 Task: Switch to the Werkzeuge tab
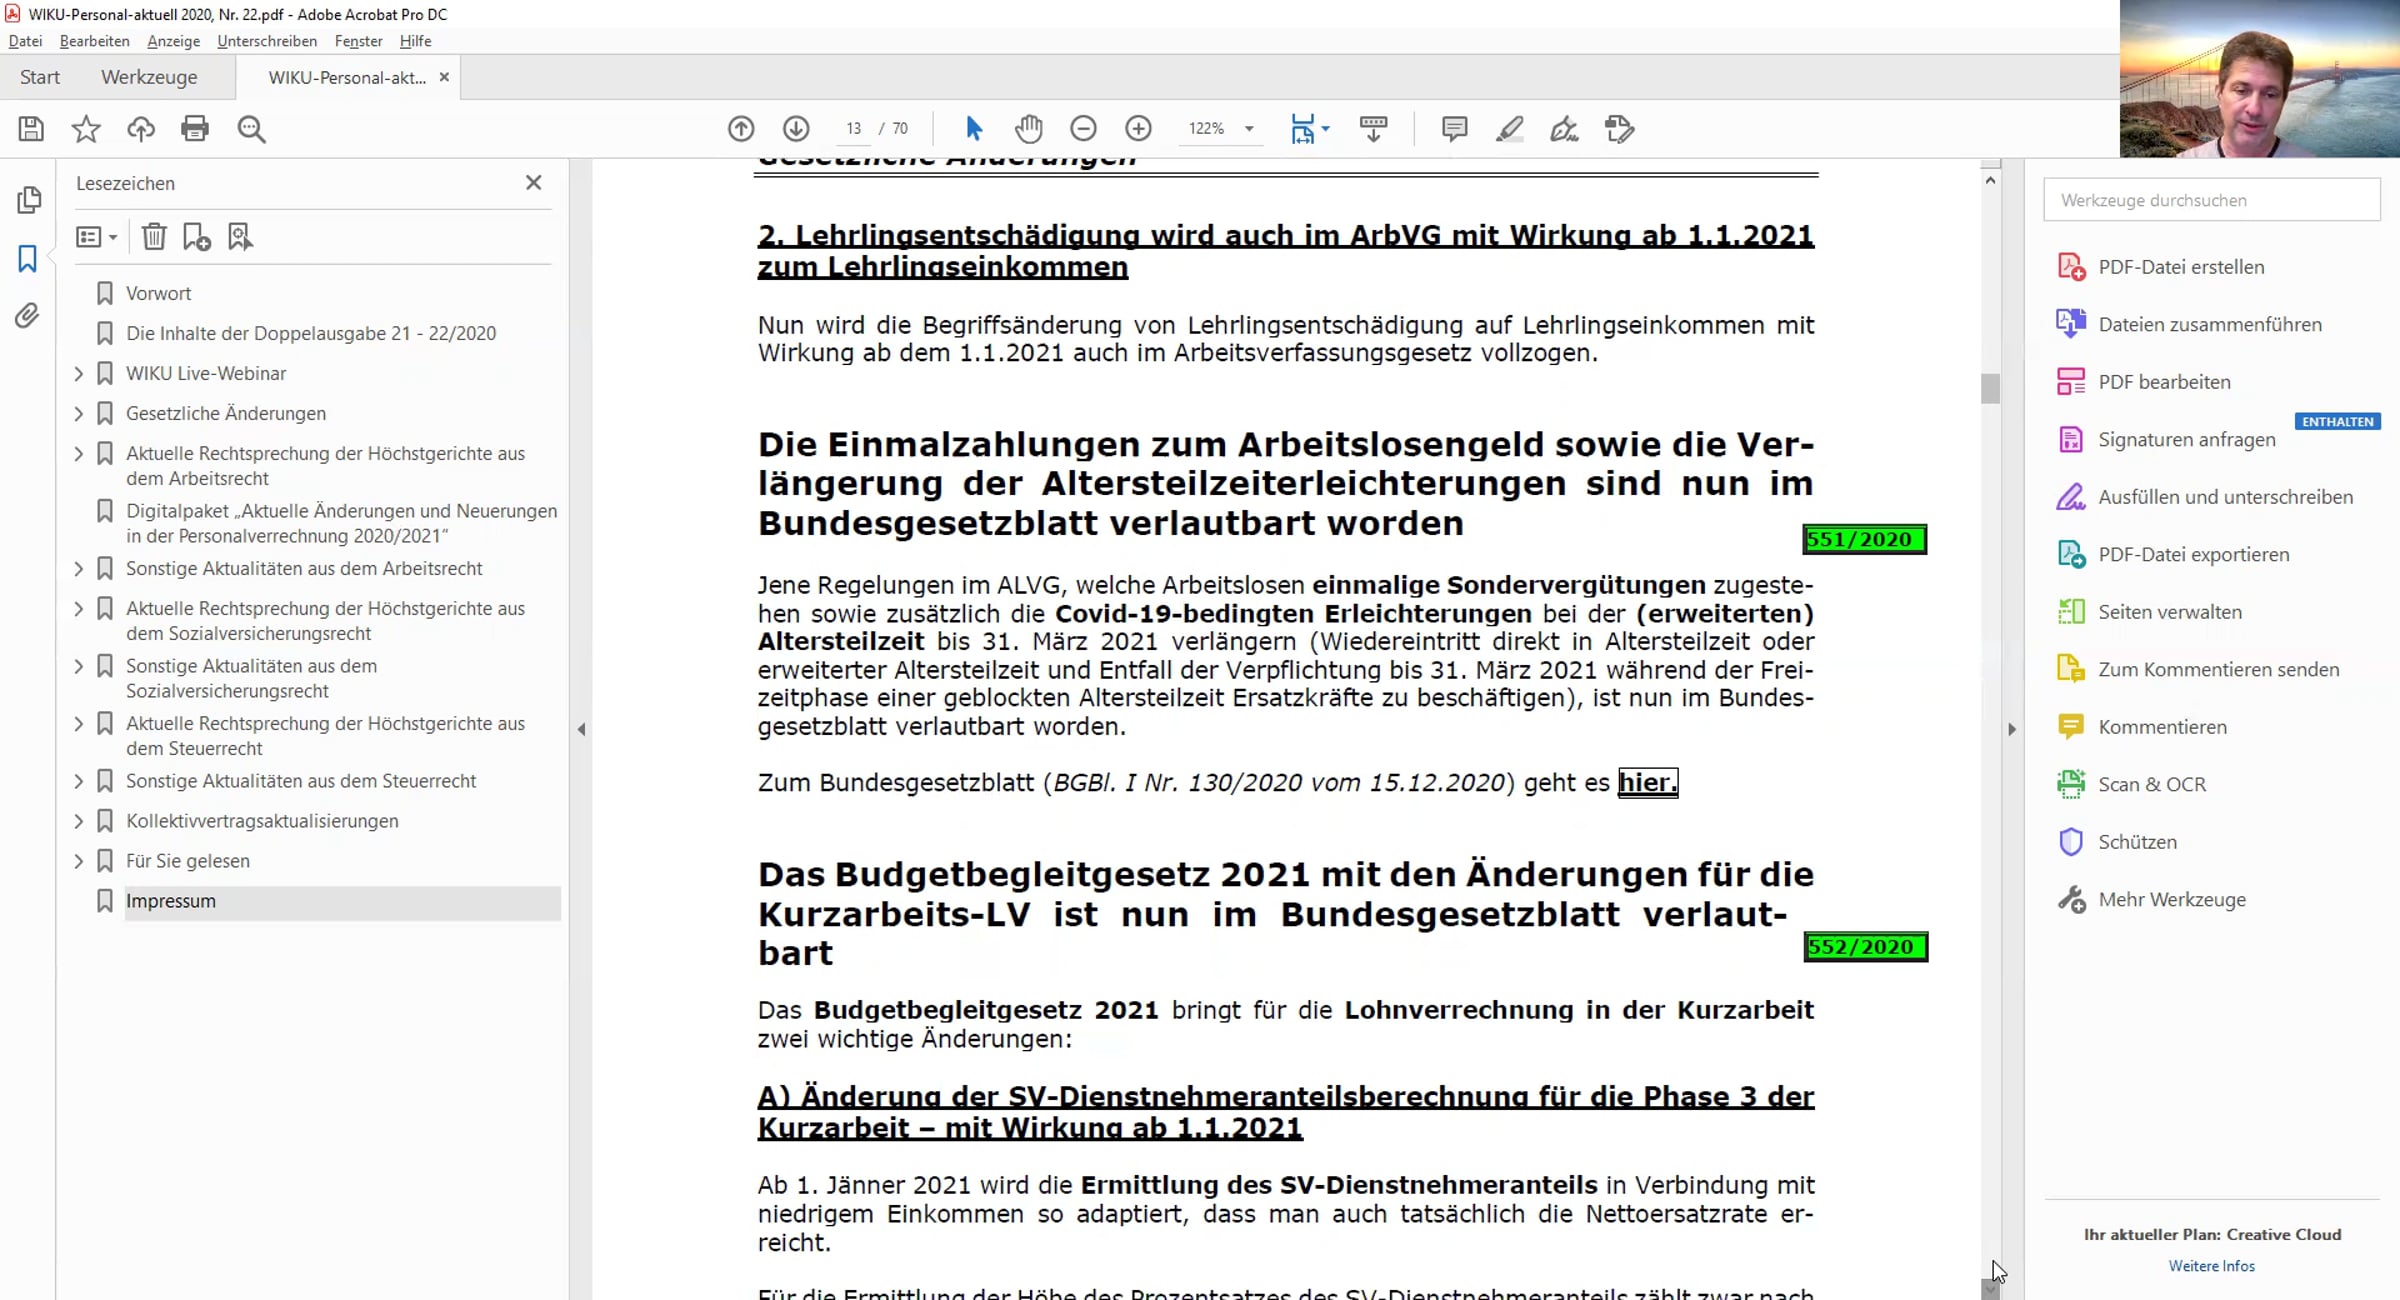tap(149, 77)
